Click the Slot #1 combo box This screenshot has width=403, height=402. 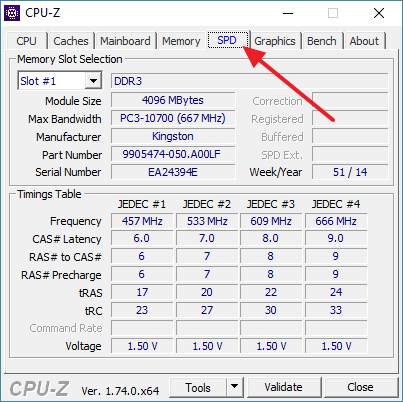[x=60, y=81]
